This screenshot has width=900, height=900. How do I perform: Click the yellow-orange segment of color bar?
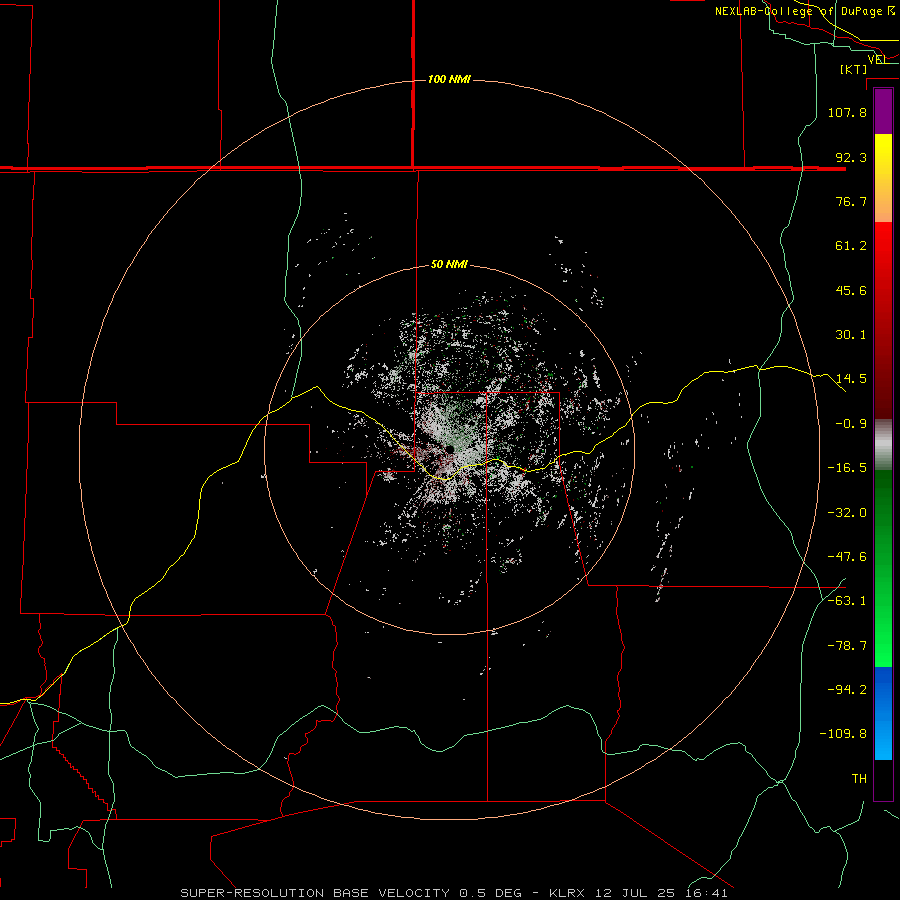point(883,178)
